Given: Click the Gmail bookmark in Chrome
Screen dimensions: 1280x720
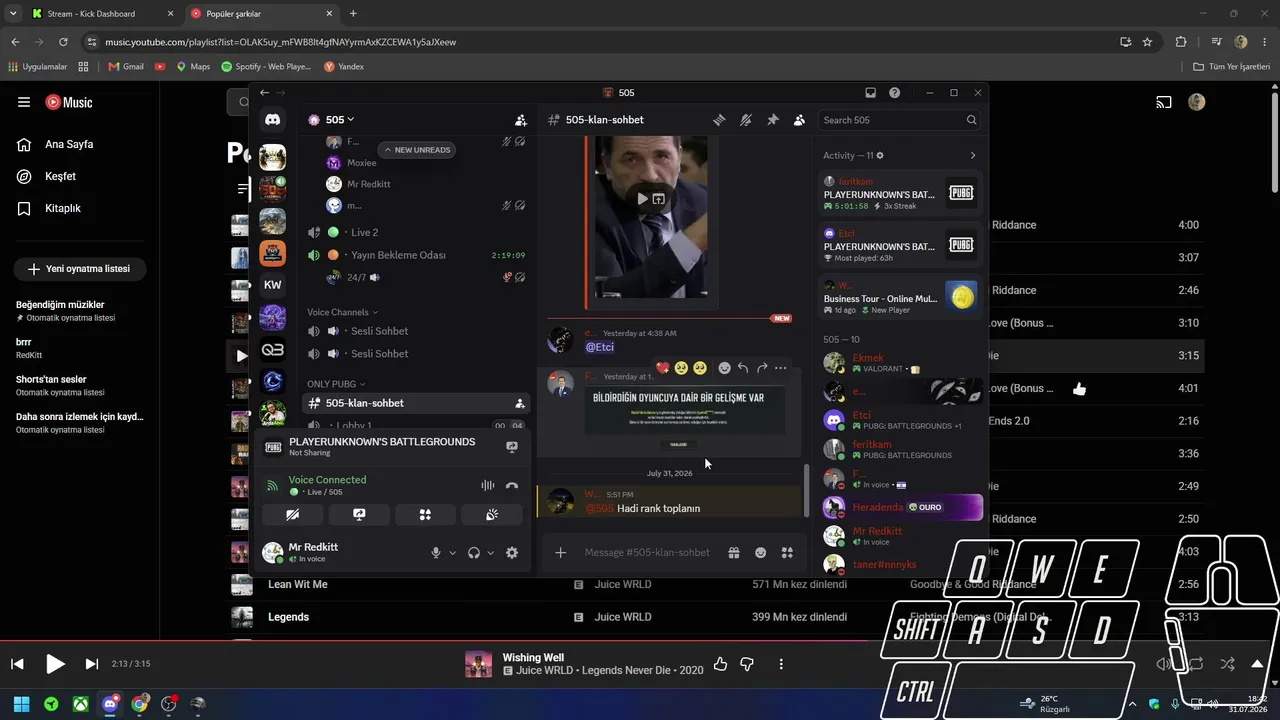Looking at the screenshot, I should pyautogui.click(x=126, y=67).
